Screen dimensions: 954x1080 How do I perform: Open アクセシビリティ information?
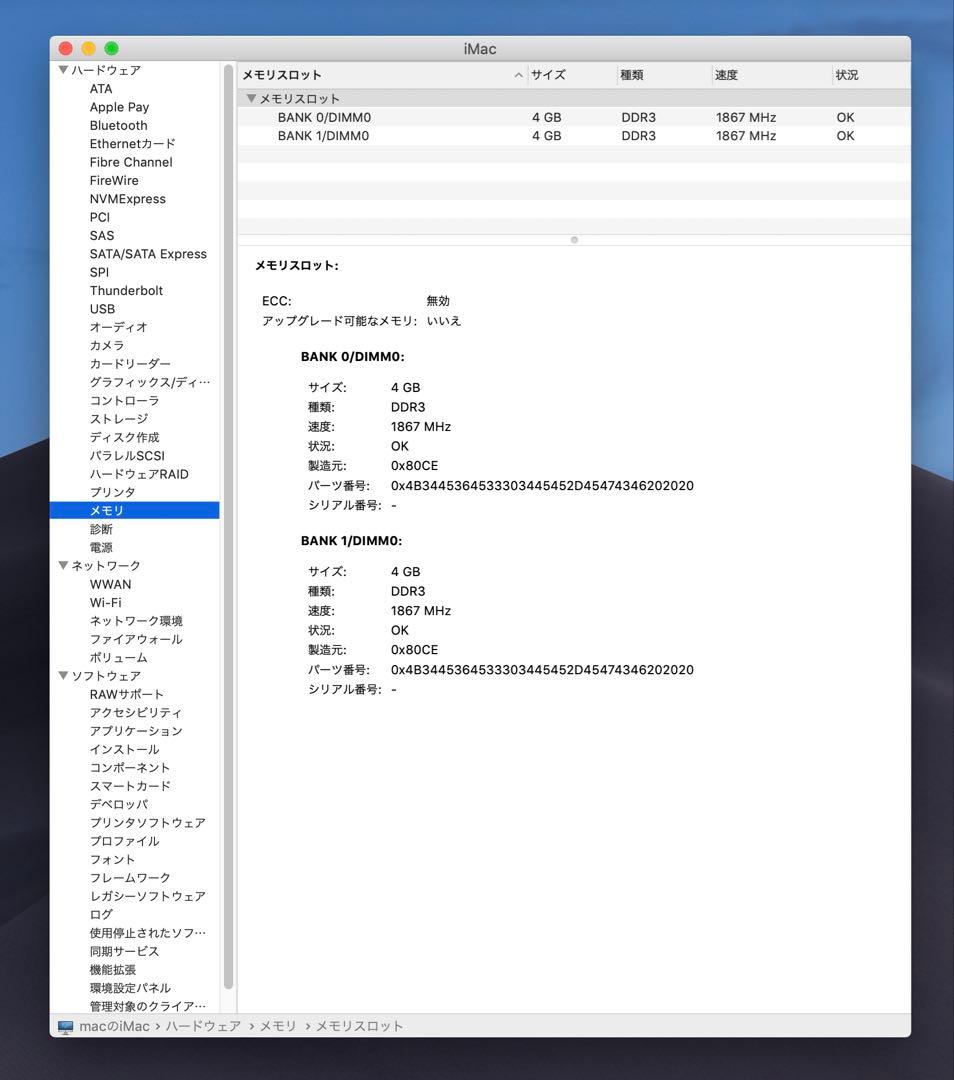(136, 712)
